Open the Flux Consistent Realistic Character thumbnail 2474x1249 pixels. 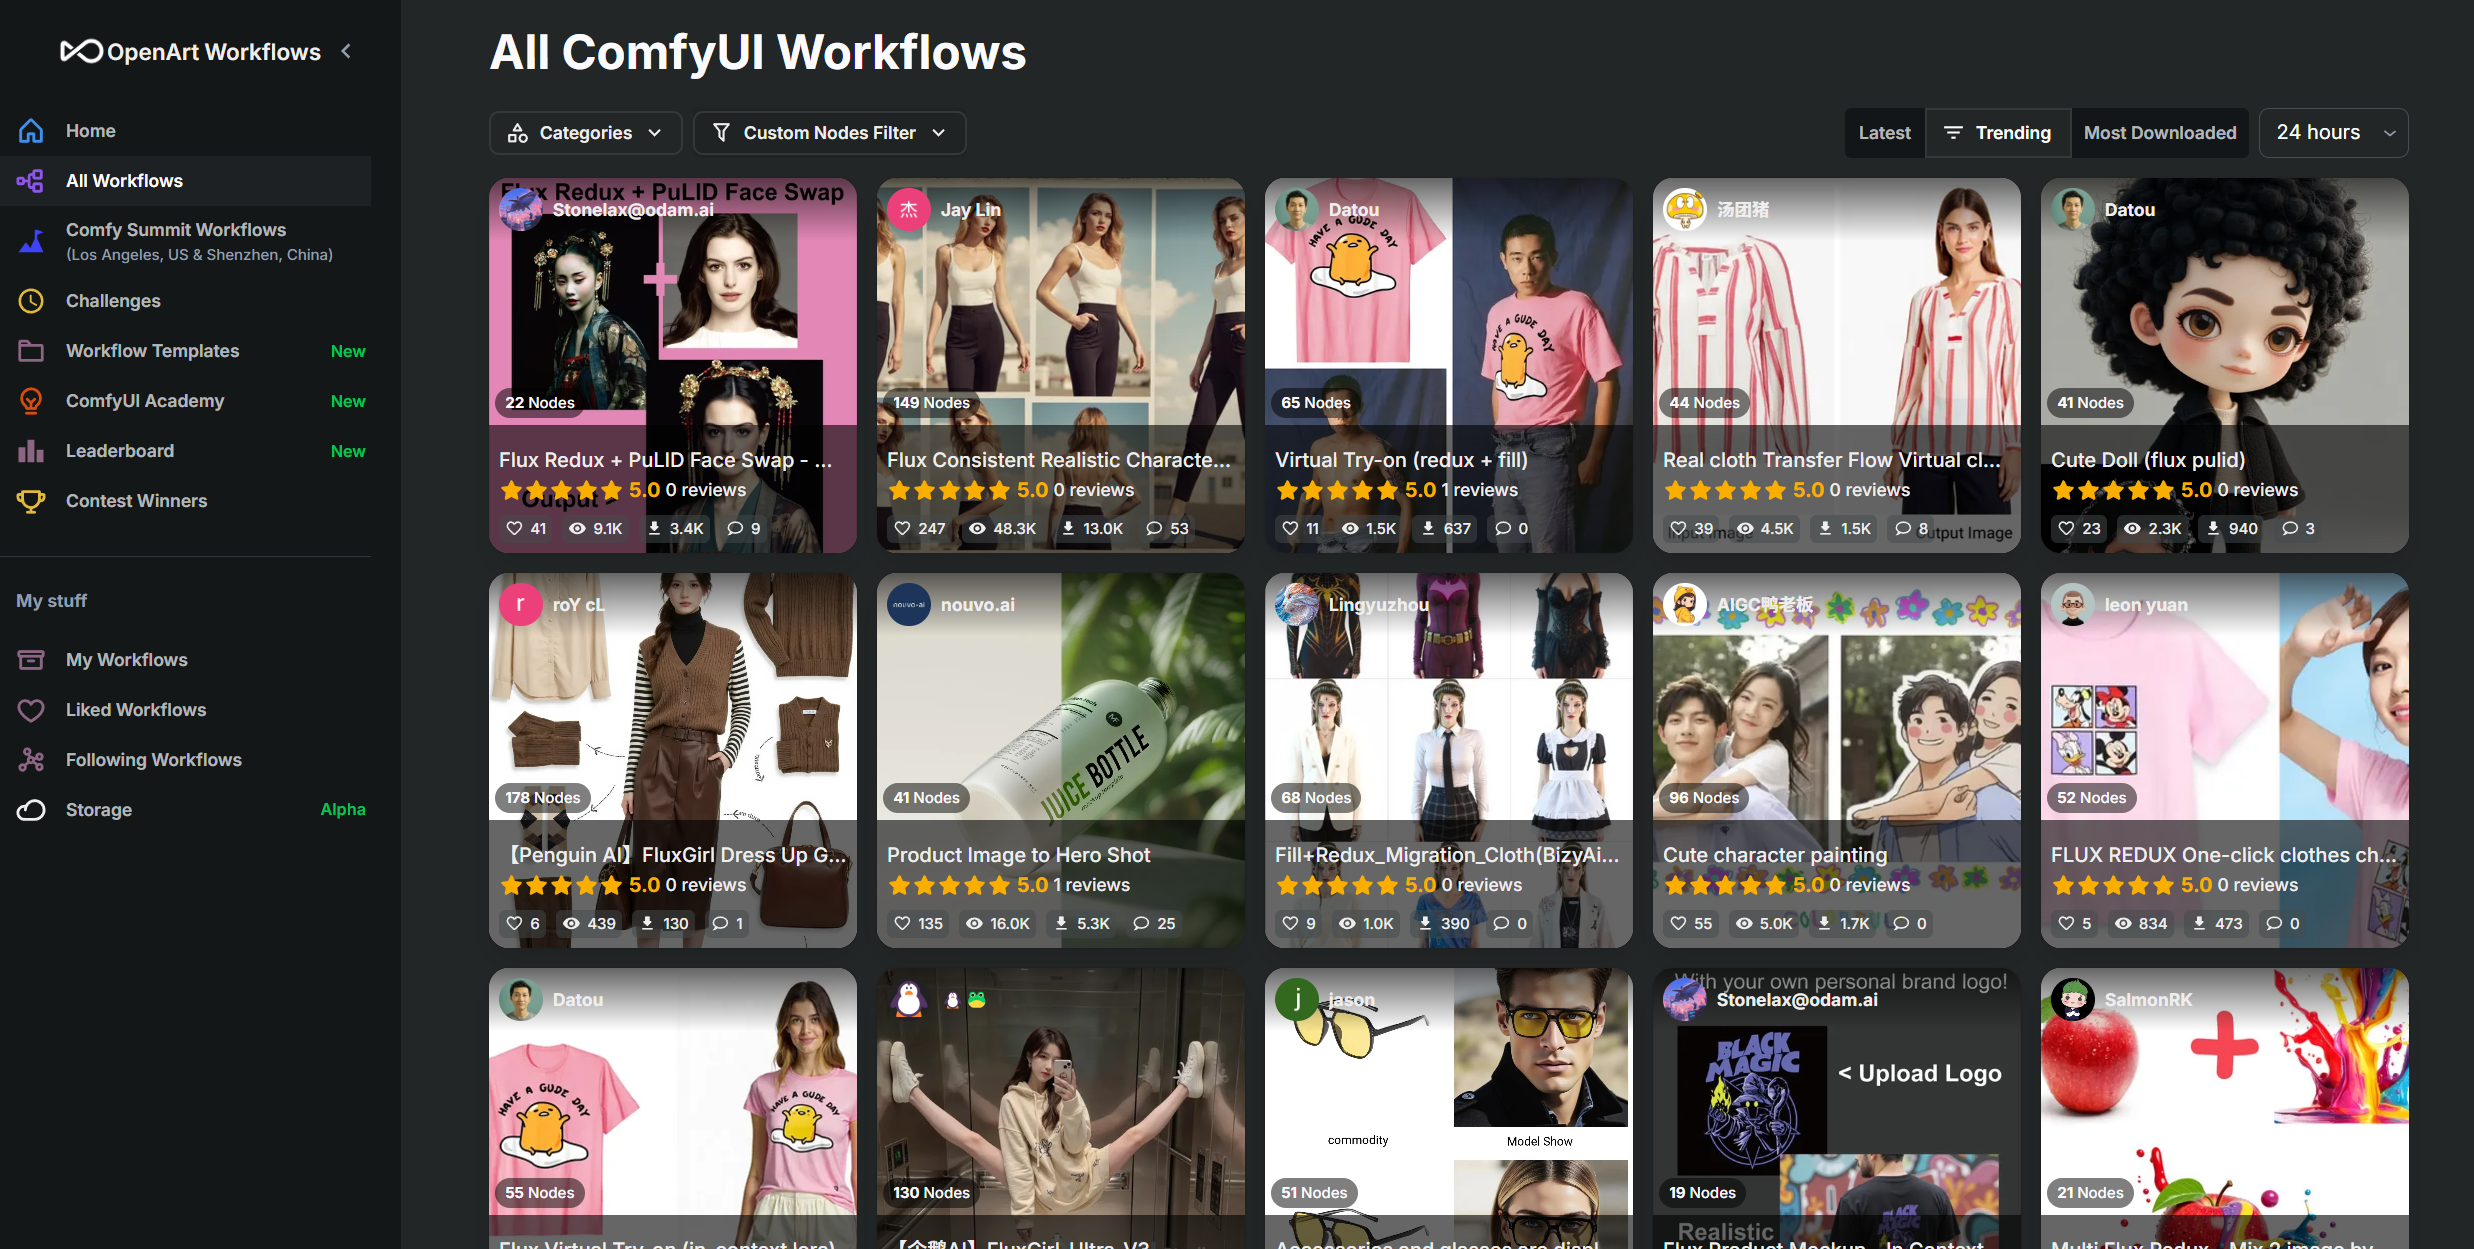tap(1060, 300)
